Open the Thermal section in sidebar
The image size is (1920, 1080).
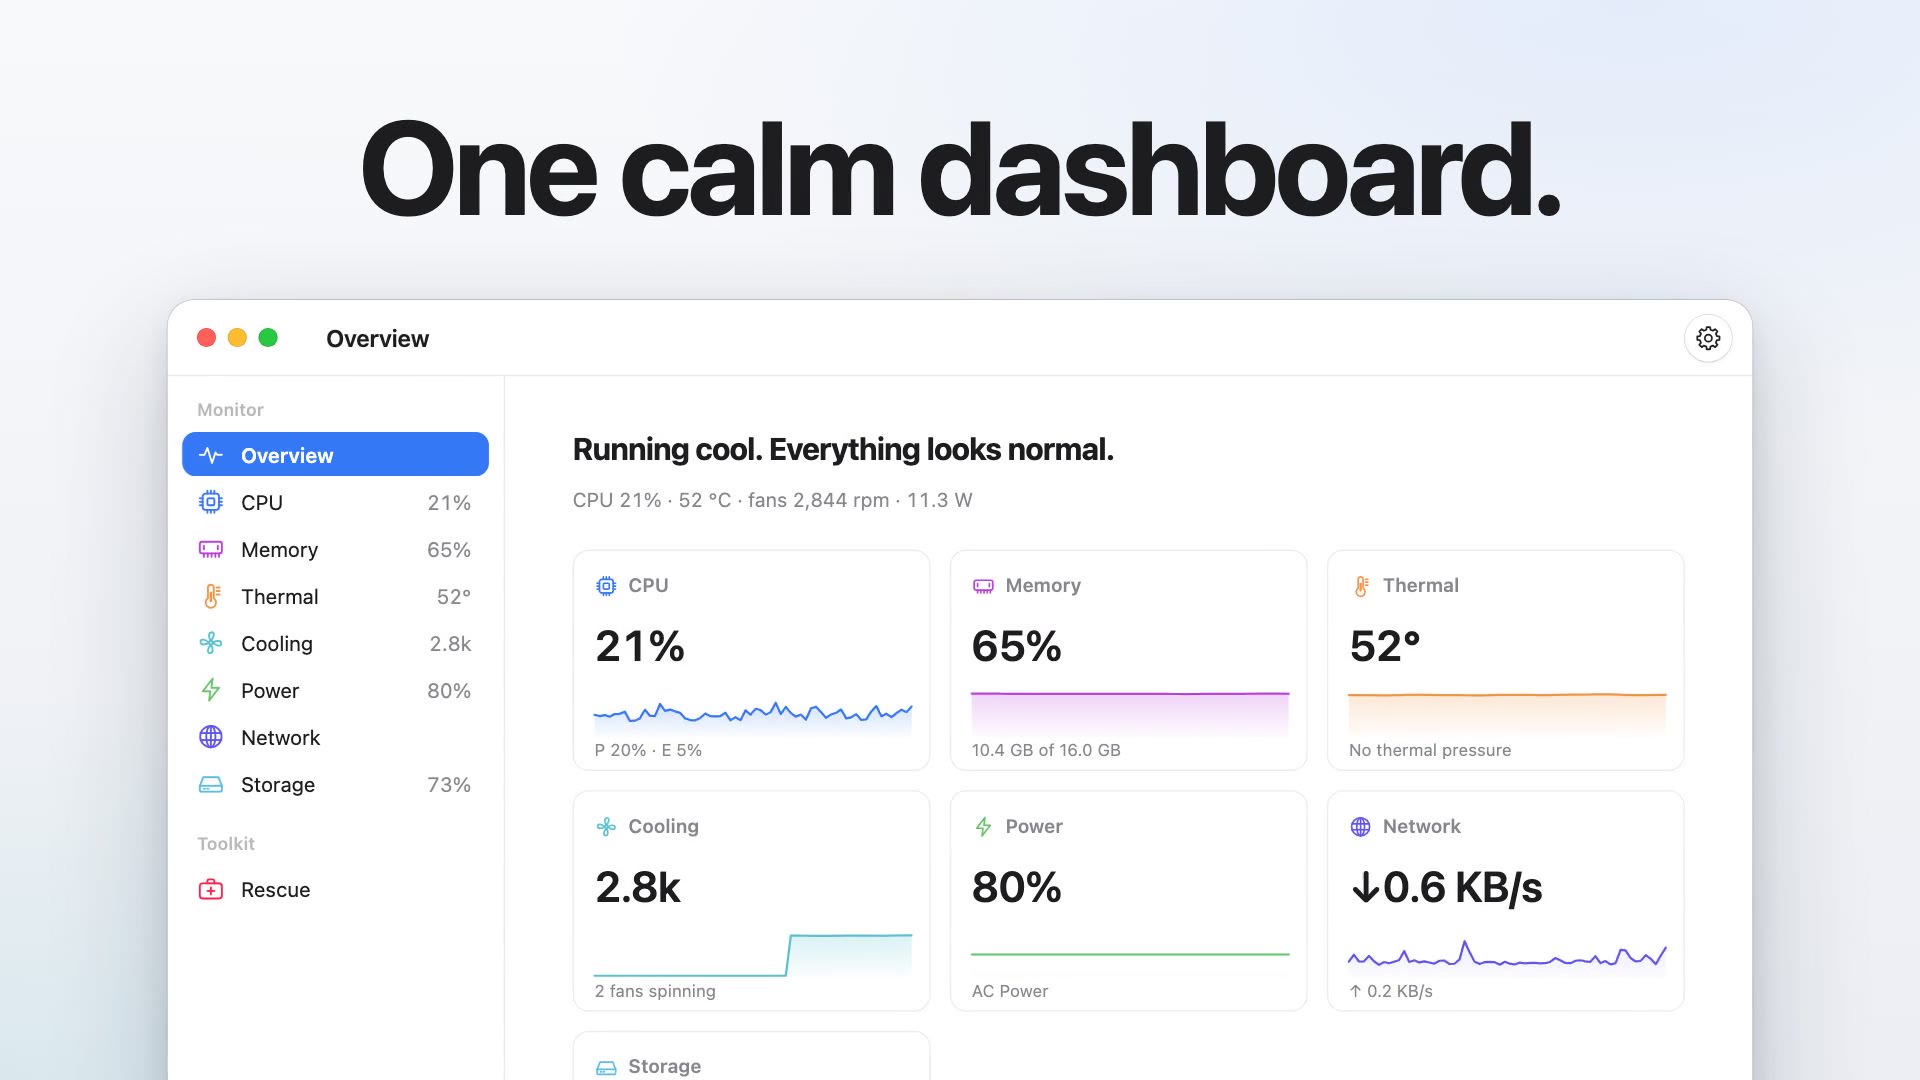click(x=335, y=596)
